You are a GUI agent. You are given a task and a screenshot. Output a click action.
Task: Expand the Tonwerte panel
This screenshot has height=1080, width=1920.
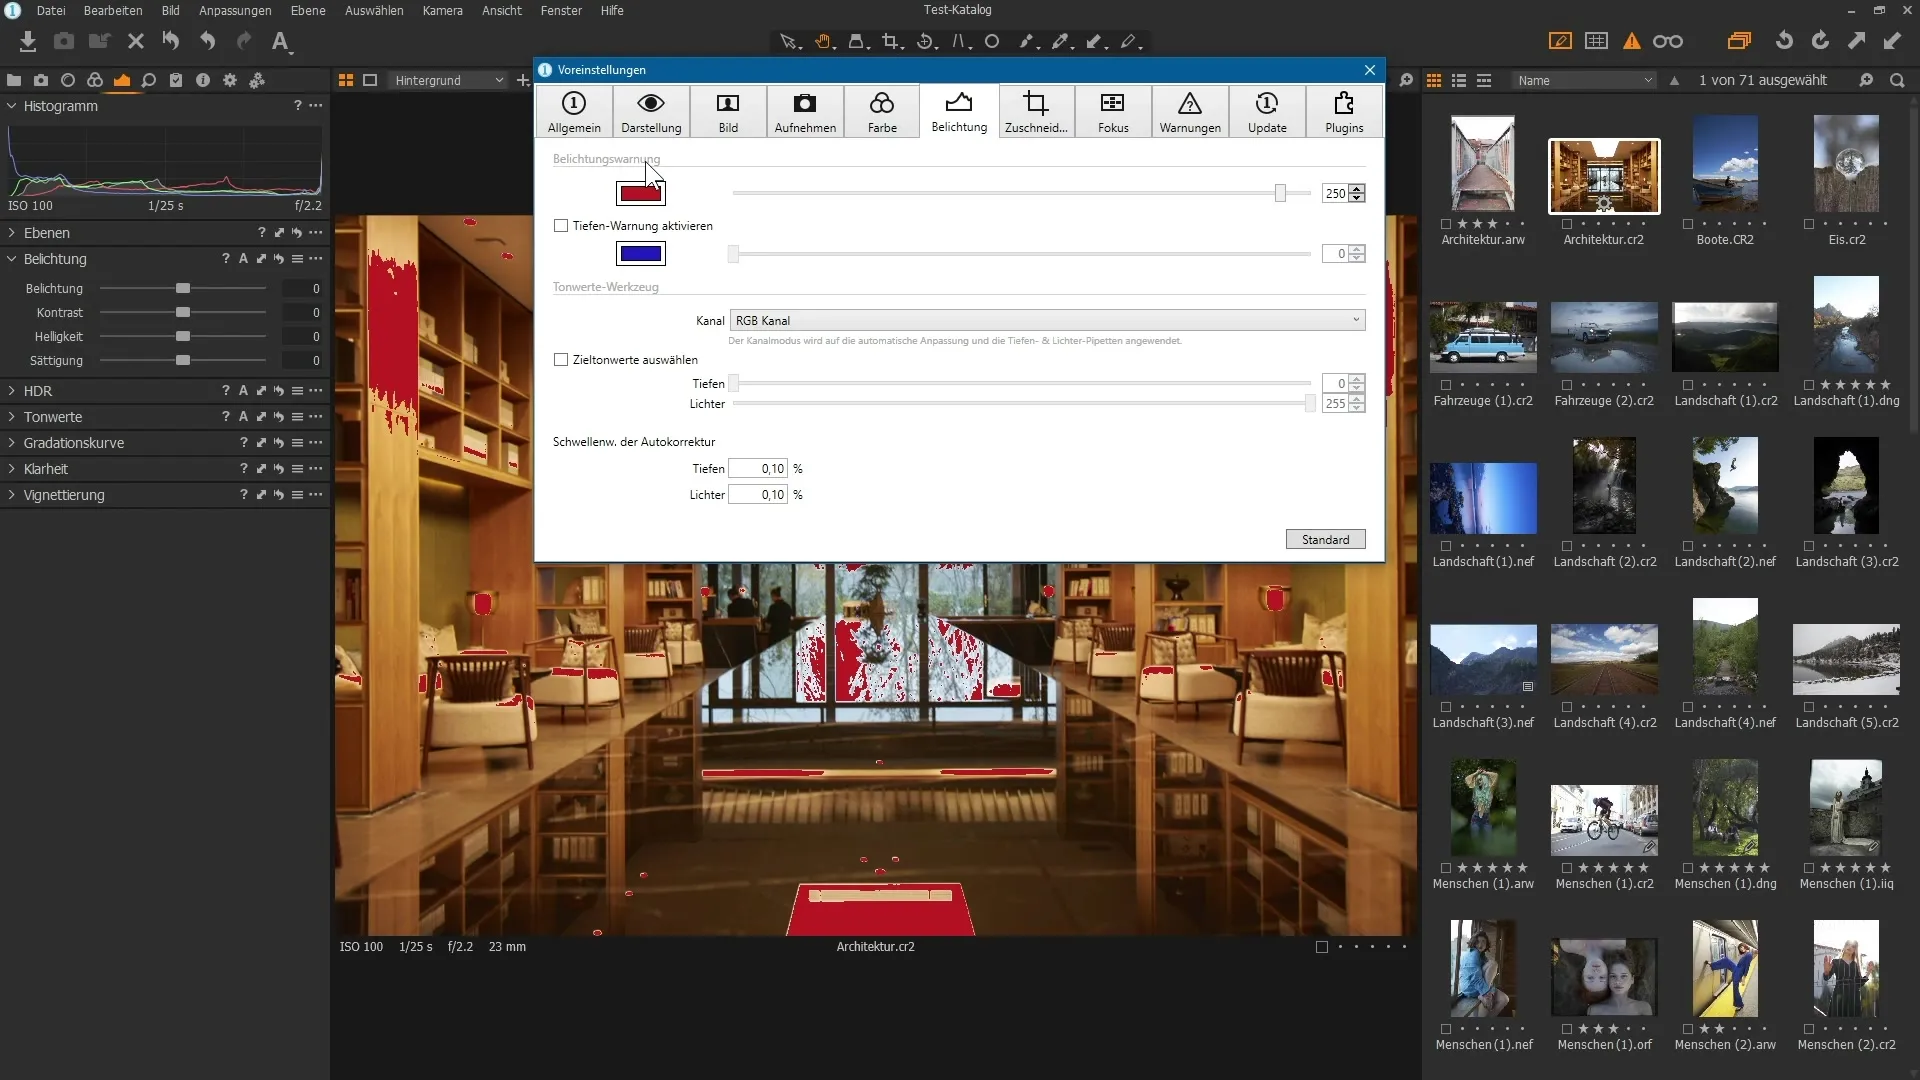point(12,417)
